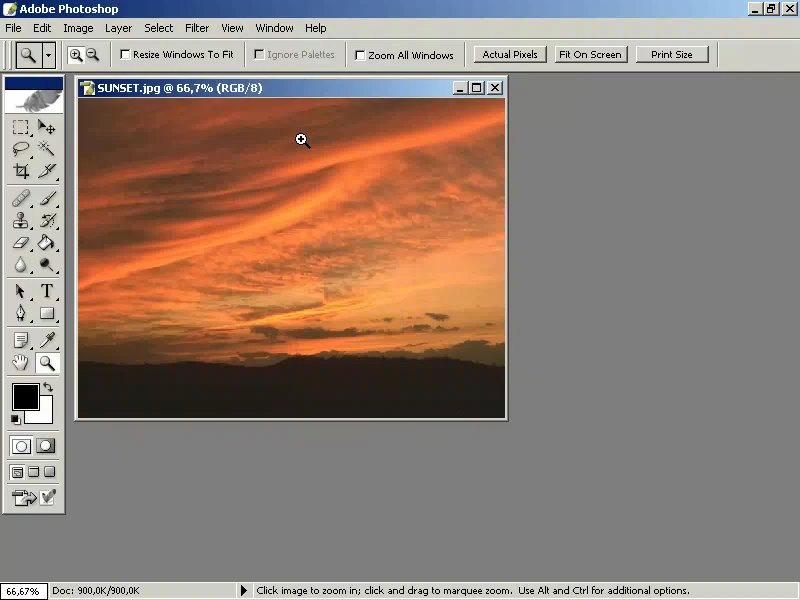Select the Type tool

46,291
